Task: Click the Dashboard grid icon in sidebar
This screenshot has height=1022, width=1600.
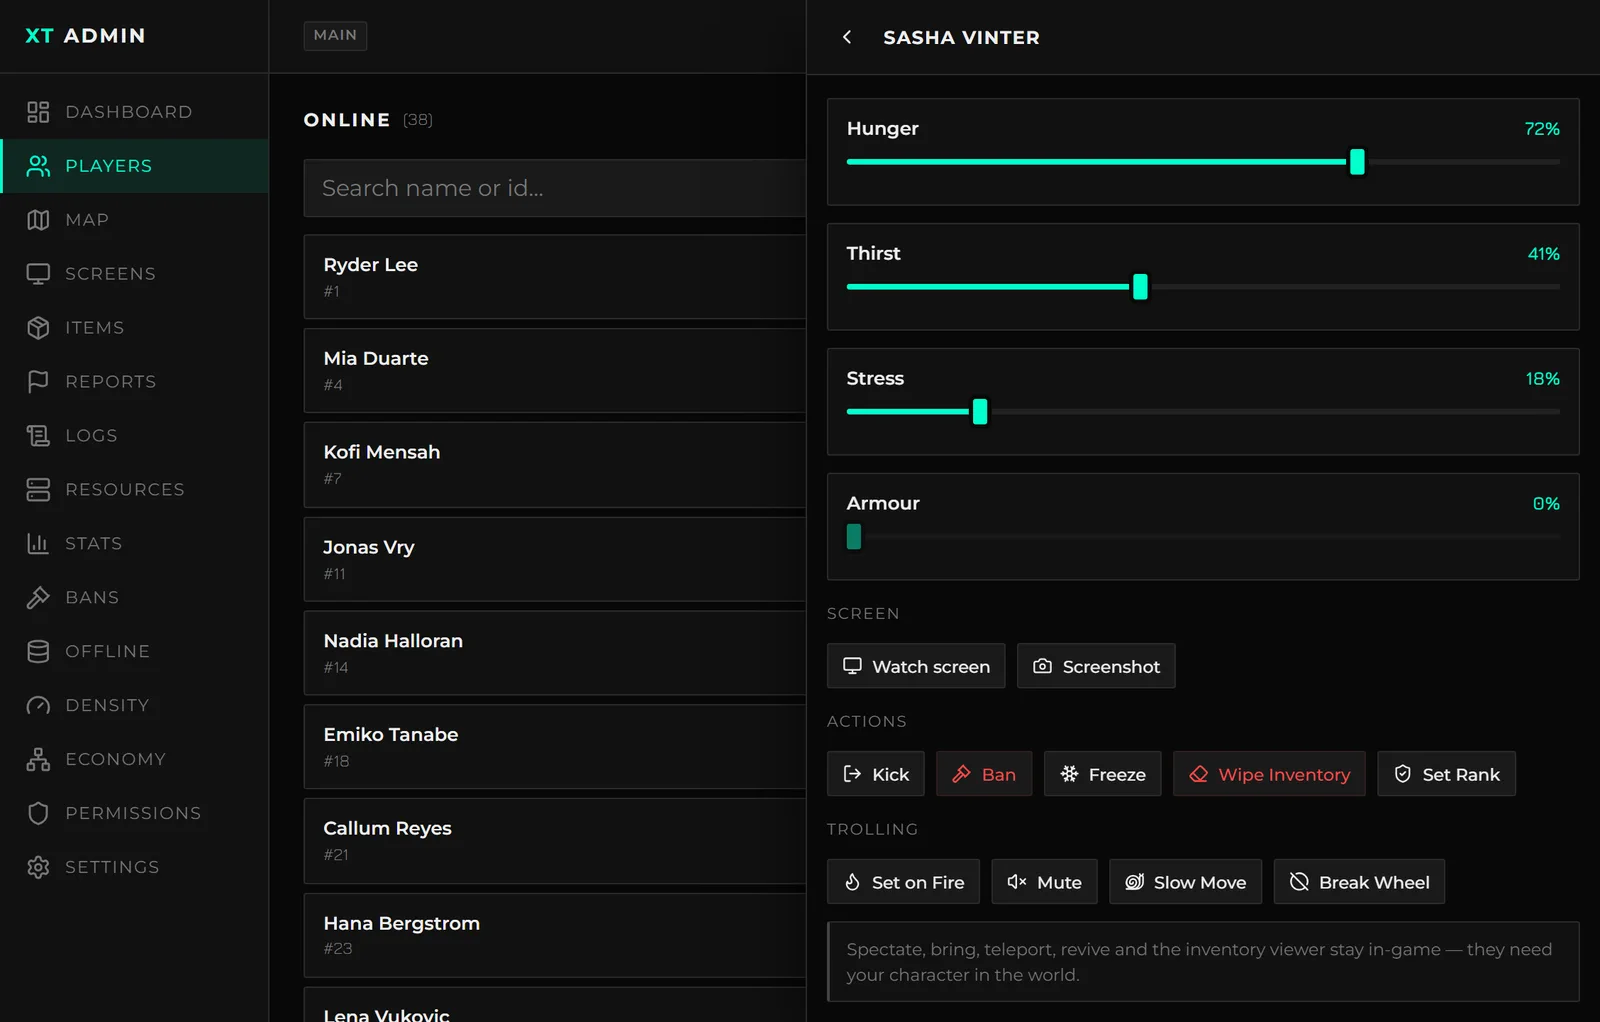Action: coord(38,112)
